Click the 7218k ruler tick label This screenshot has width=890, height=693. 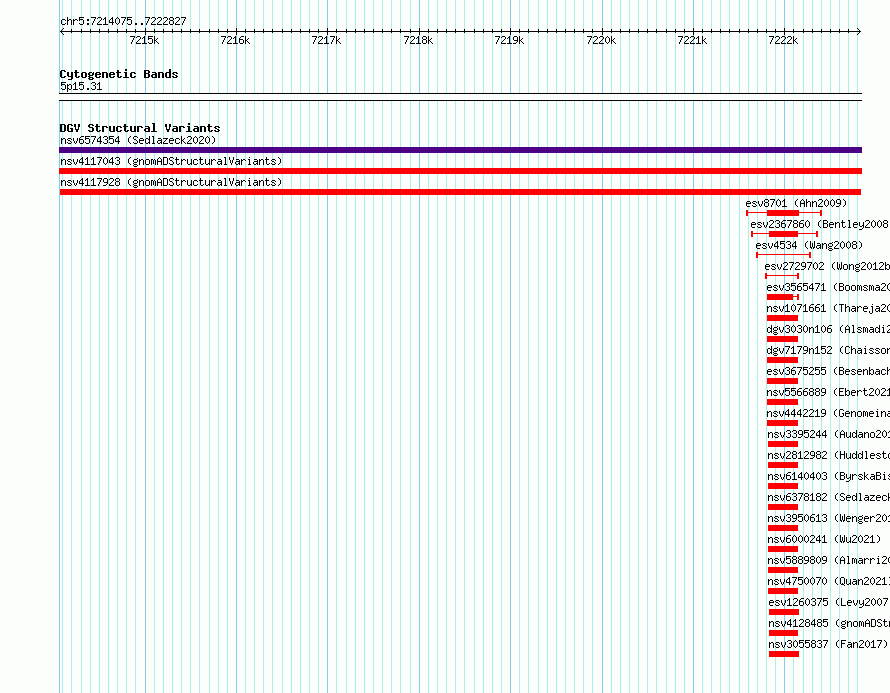coord(418,40)
